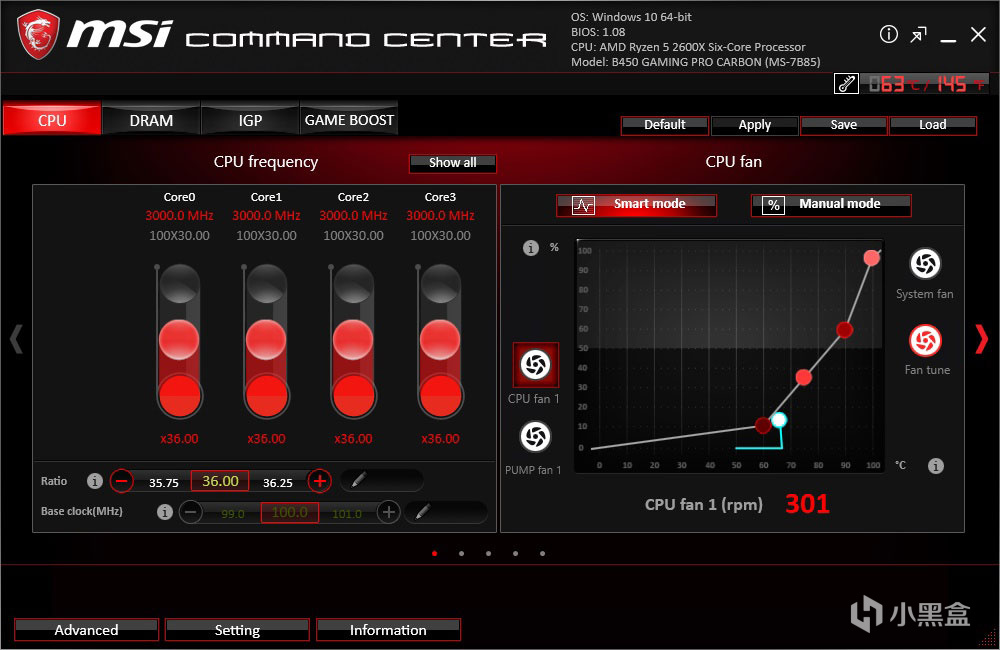This screenshot has height=650, width=1000.
Task: Click the Load button
Action: coord(932,125)
